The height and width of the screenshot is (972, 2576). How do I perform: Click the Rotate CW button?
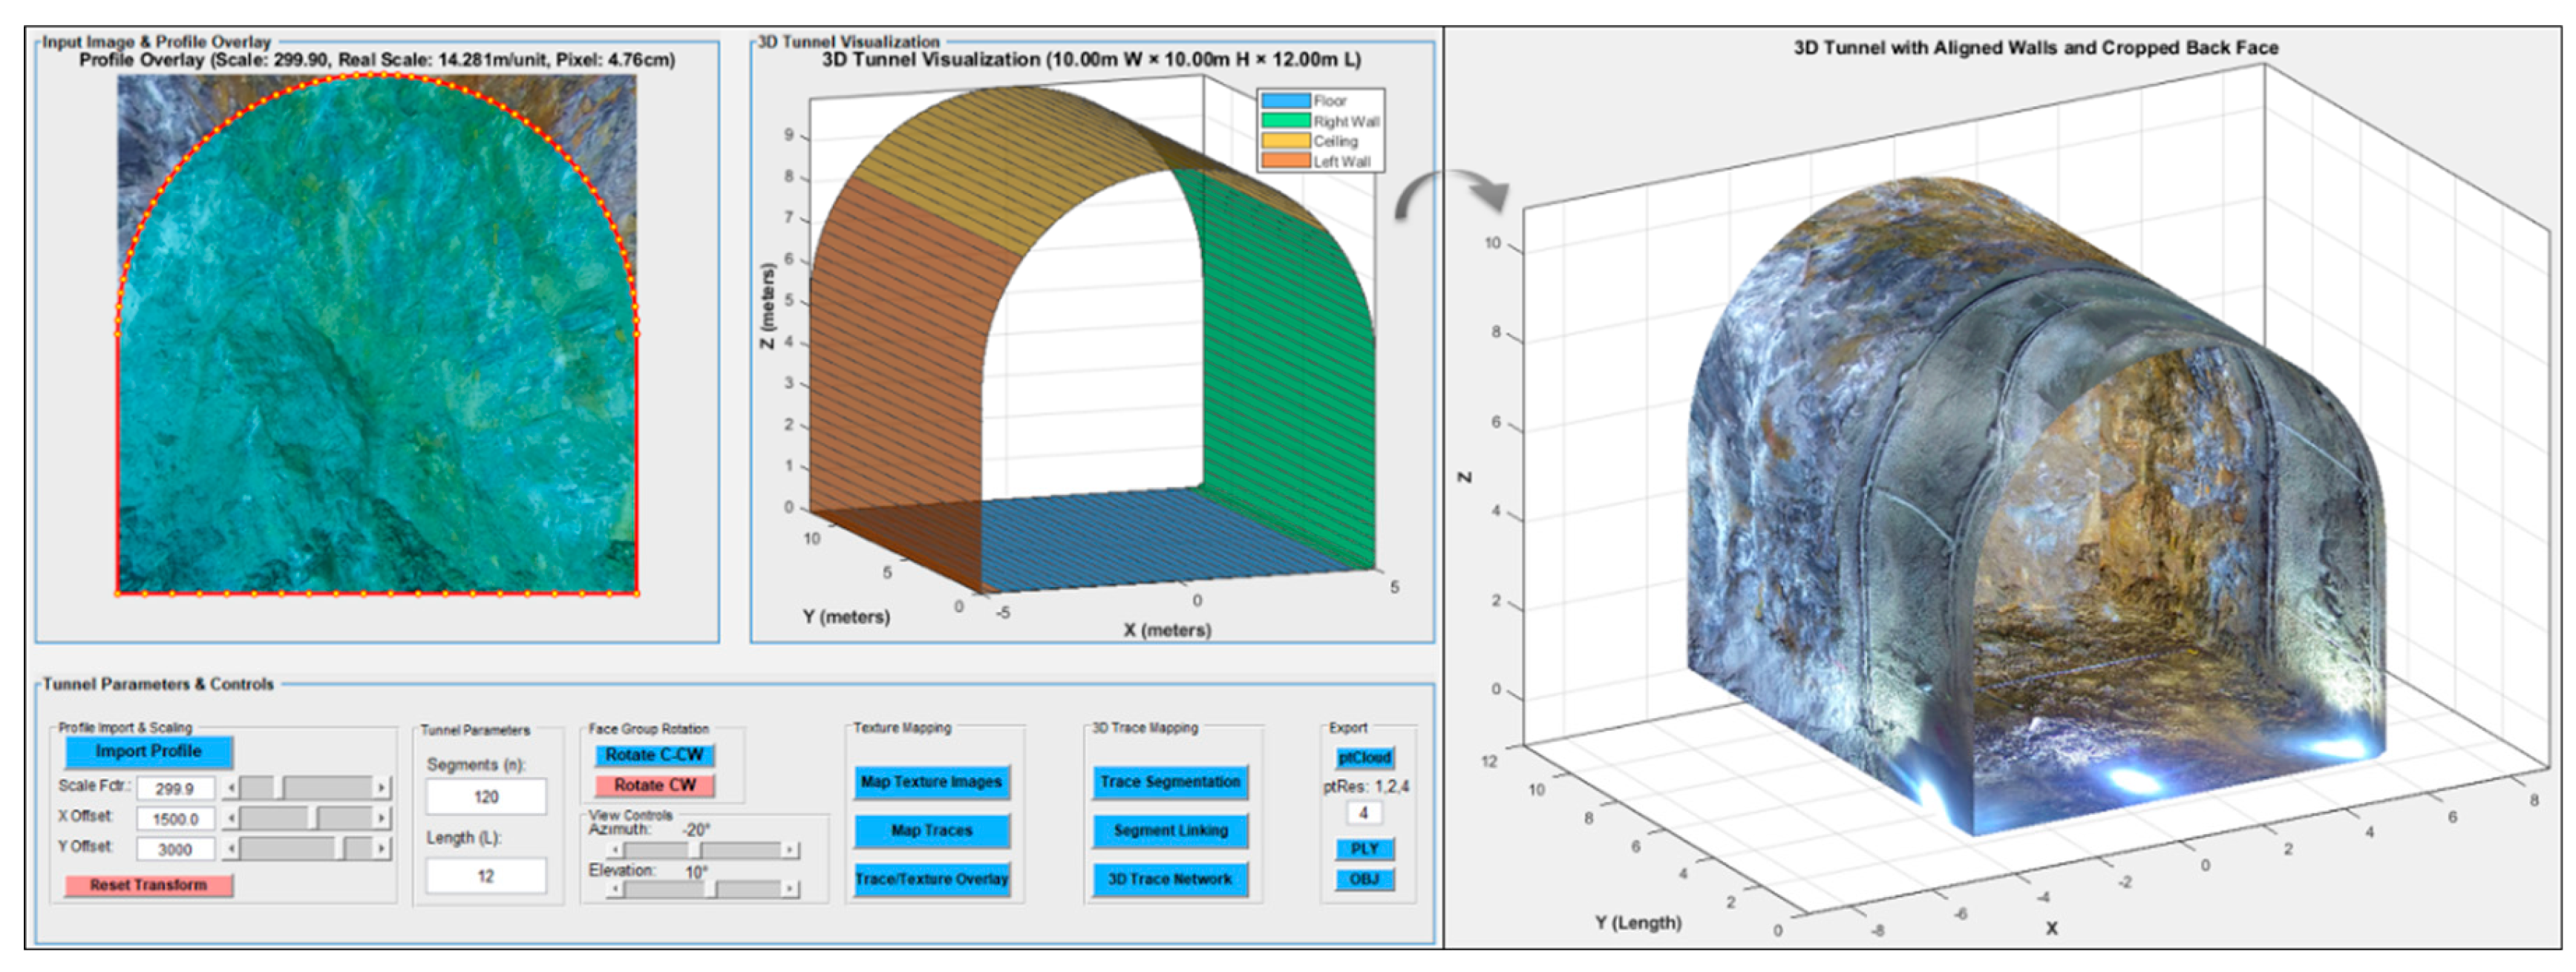tap(654, 785)
